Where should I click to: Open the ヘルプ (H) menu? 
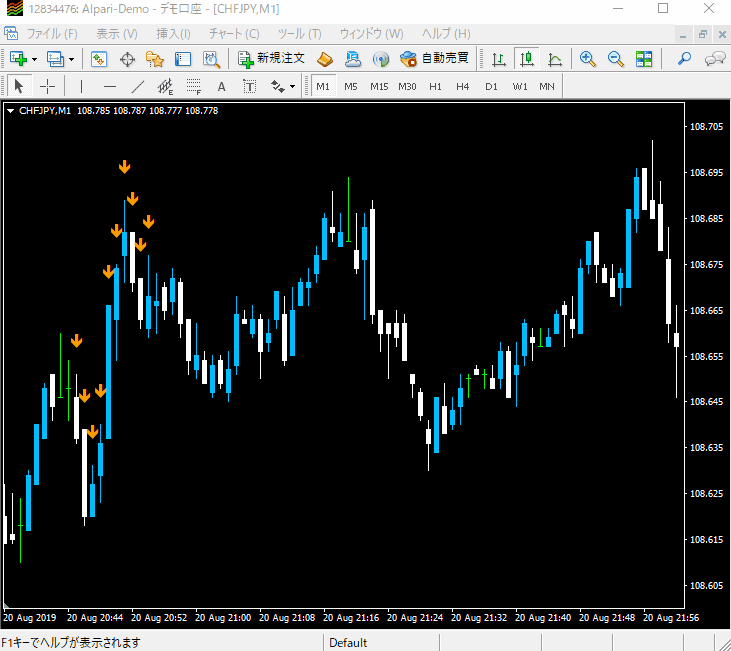pyautogui.click(x=446, y=34)
